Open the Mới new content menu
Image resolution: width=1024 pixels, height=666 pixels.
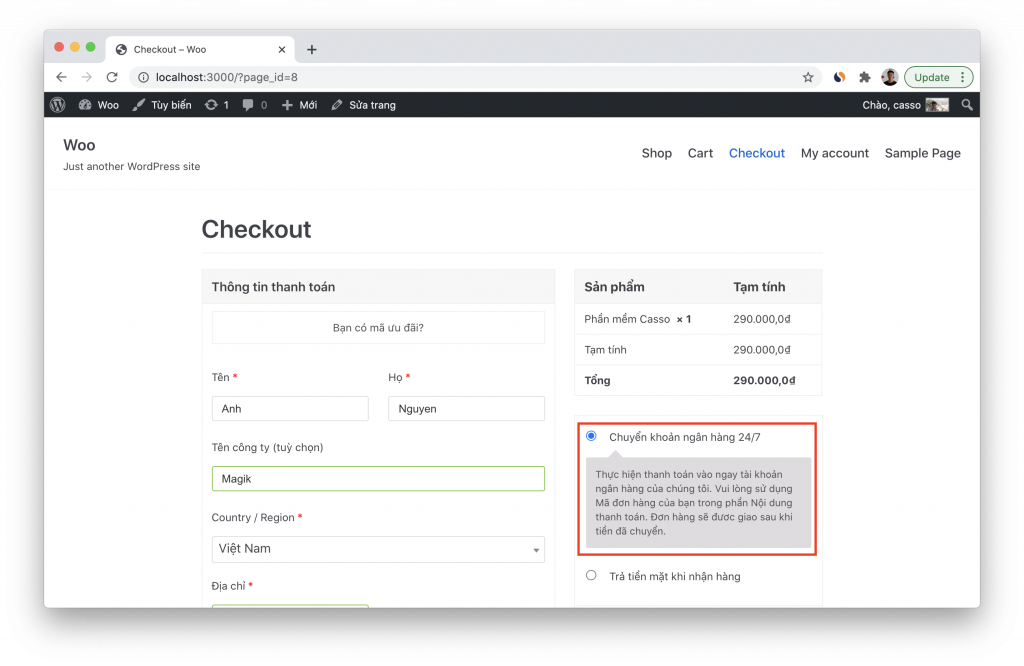click(300, 104)
